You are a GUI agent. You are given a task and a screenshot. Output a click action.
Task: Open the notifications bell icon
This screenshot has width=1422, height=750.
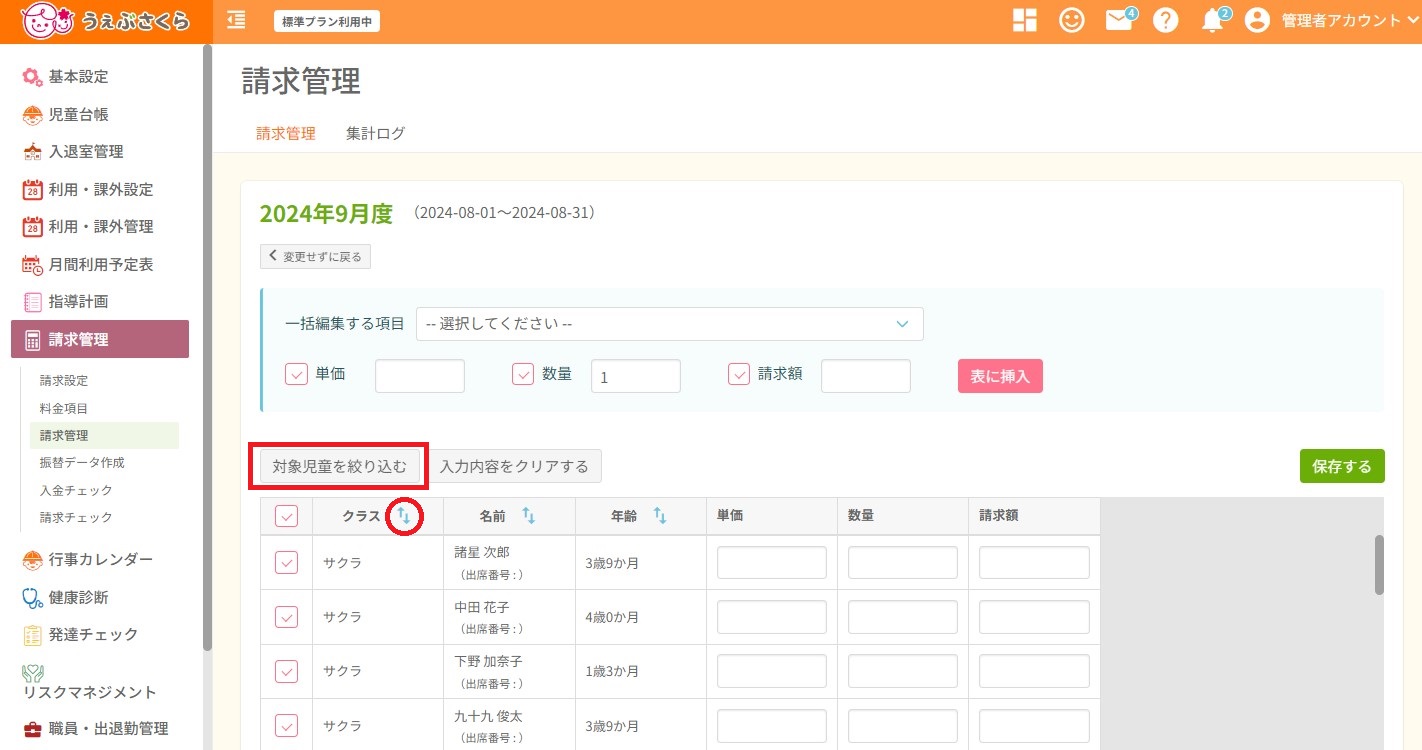tap(1212, 21)
